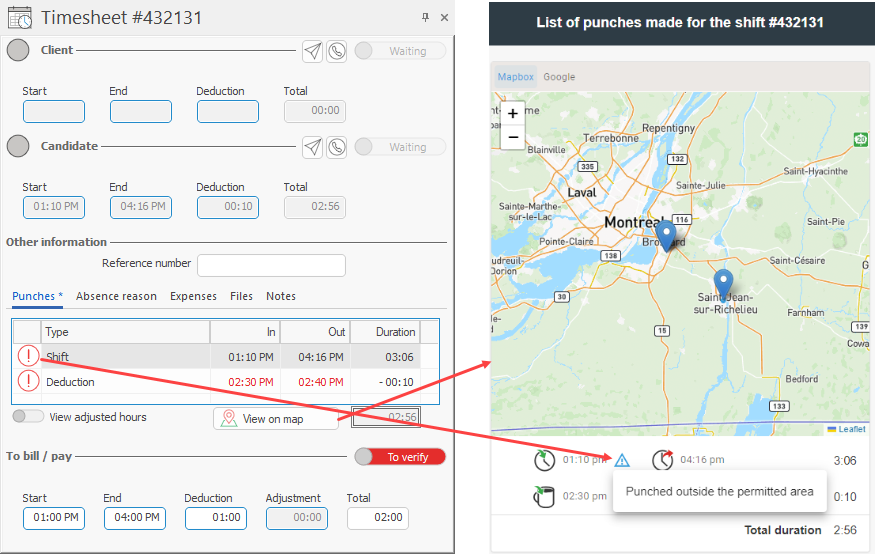Click the Client send message paper plane icon
The image size is (875, 554).
pyautogui.click(x=313, y=51)
